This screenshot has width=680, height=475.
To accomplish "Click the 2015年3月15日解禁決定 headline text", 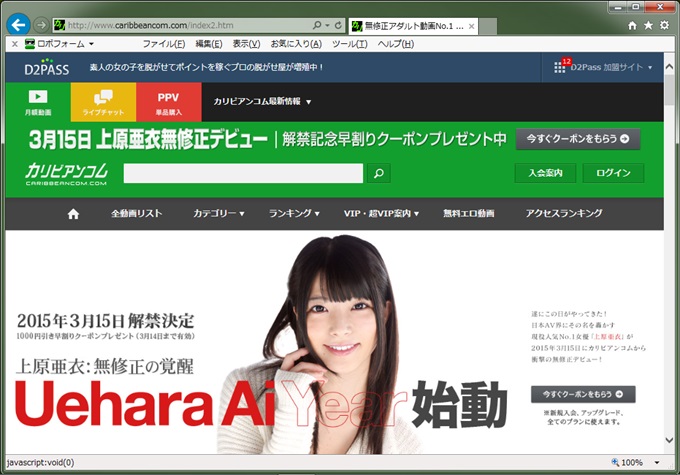I will coord(105,321).
